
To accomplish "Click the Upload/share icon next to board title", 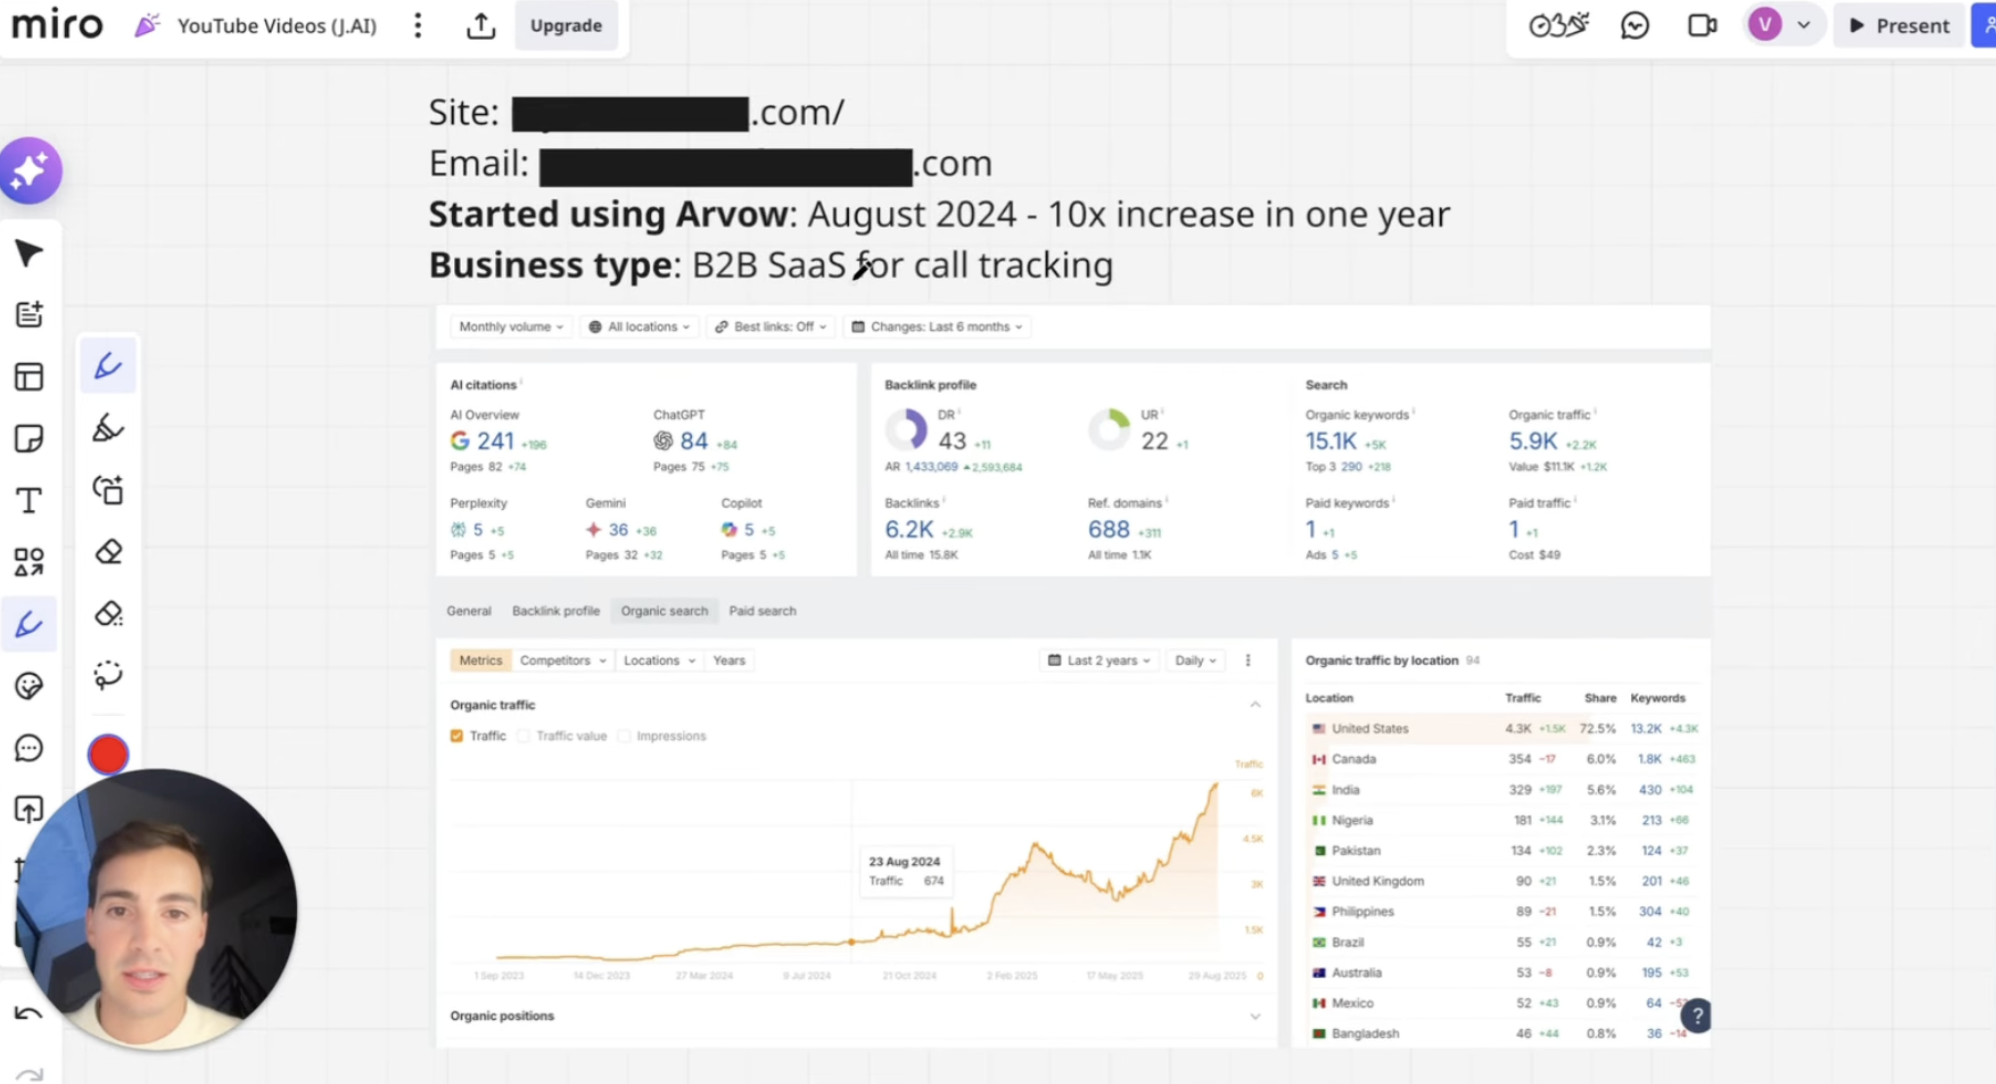I will (481, 25).
